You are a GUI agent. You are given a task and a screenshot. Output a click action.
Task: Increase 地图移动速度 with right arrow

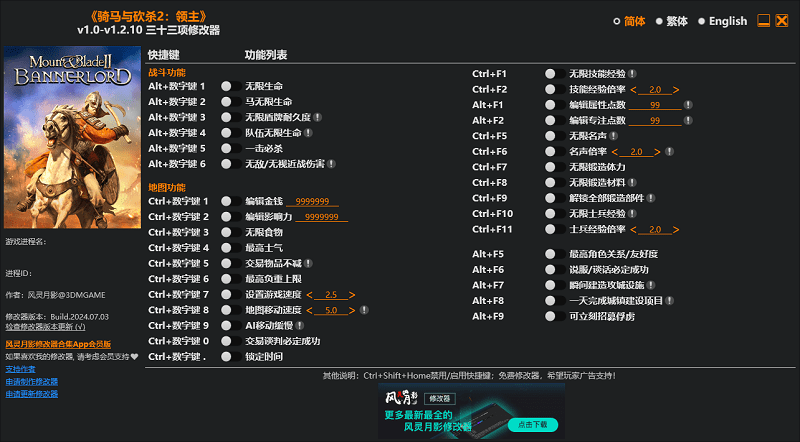[x=352, y=310]
